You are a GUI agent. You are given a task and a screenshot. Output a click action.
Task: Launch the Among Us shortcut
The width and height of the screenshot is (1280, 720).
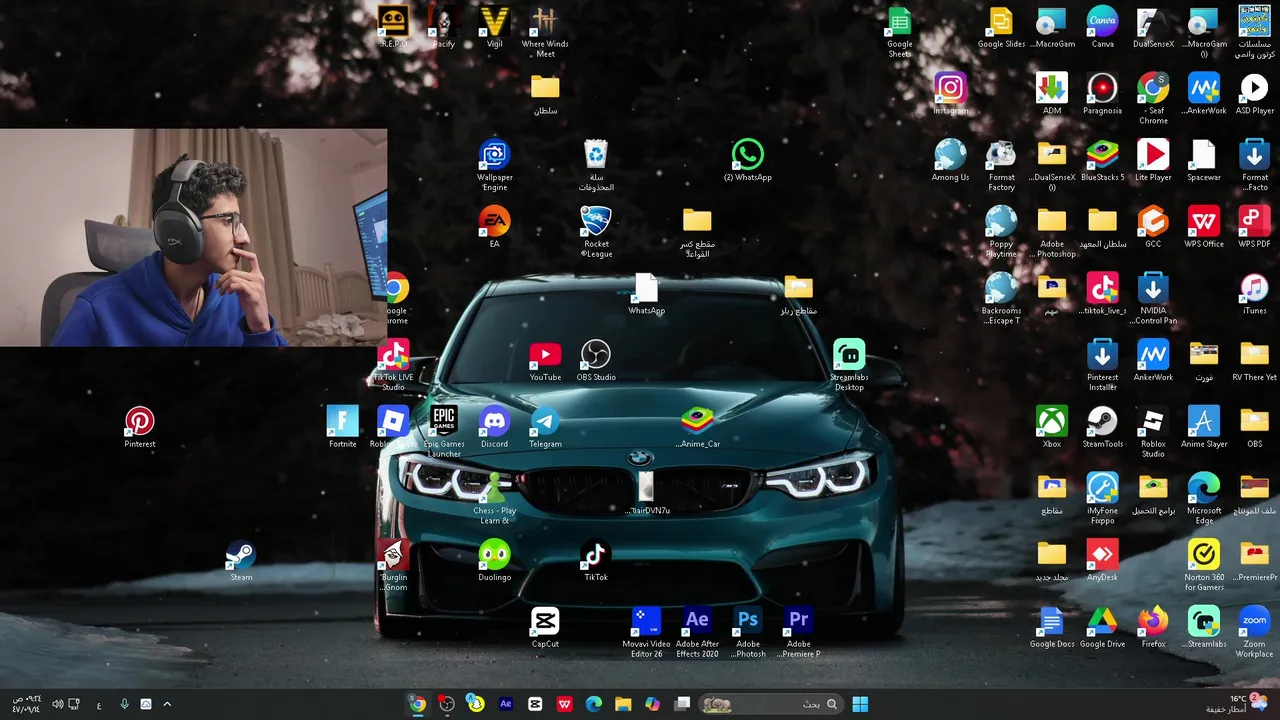[950, 160]
